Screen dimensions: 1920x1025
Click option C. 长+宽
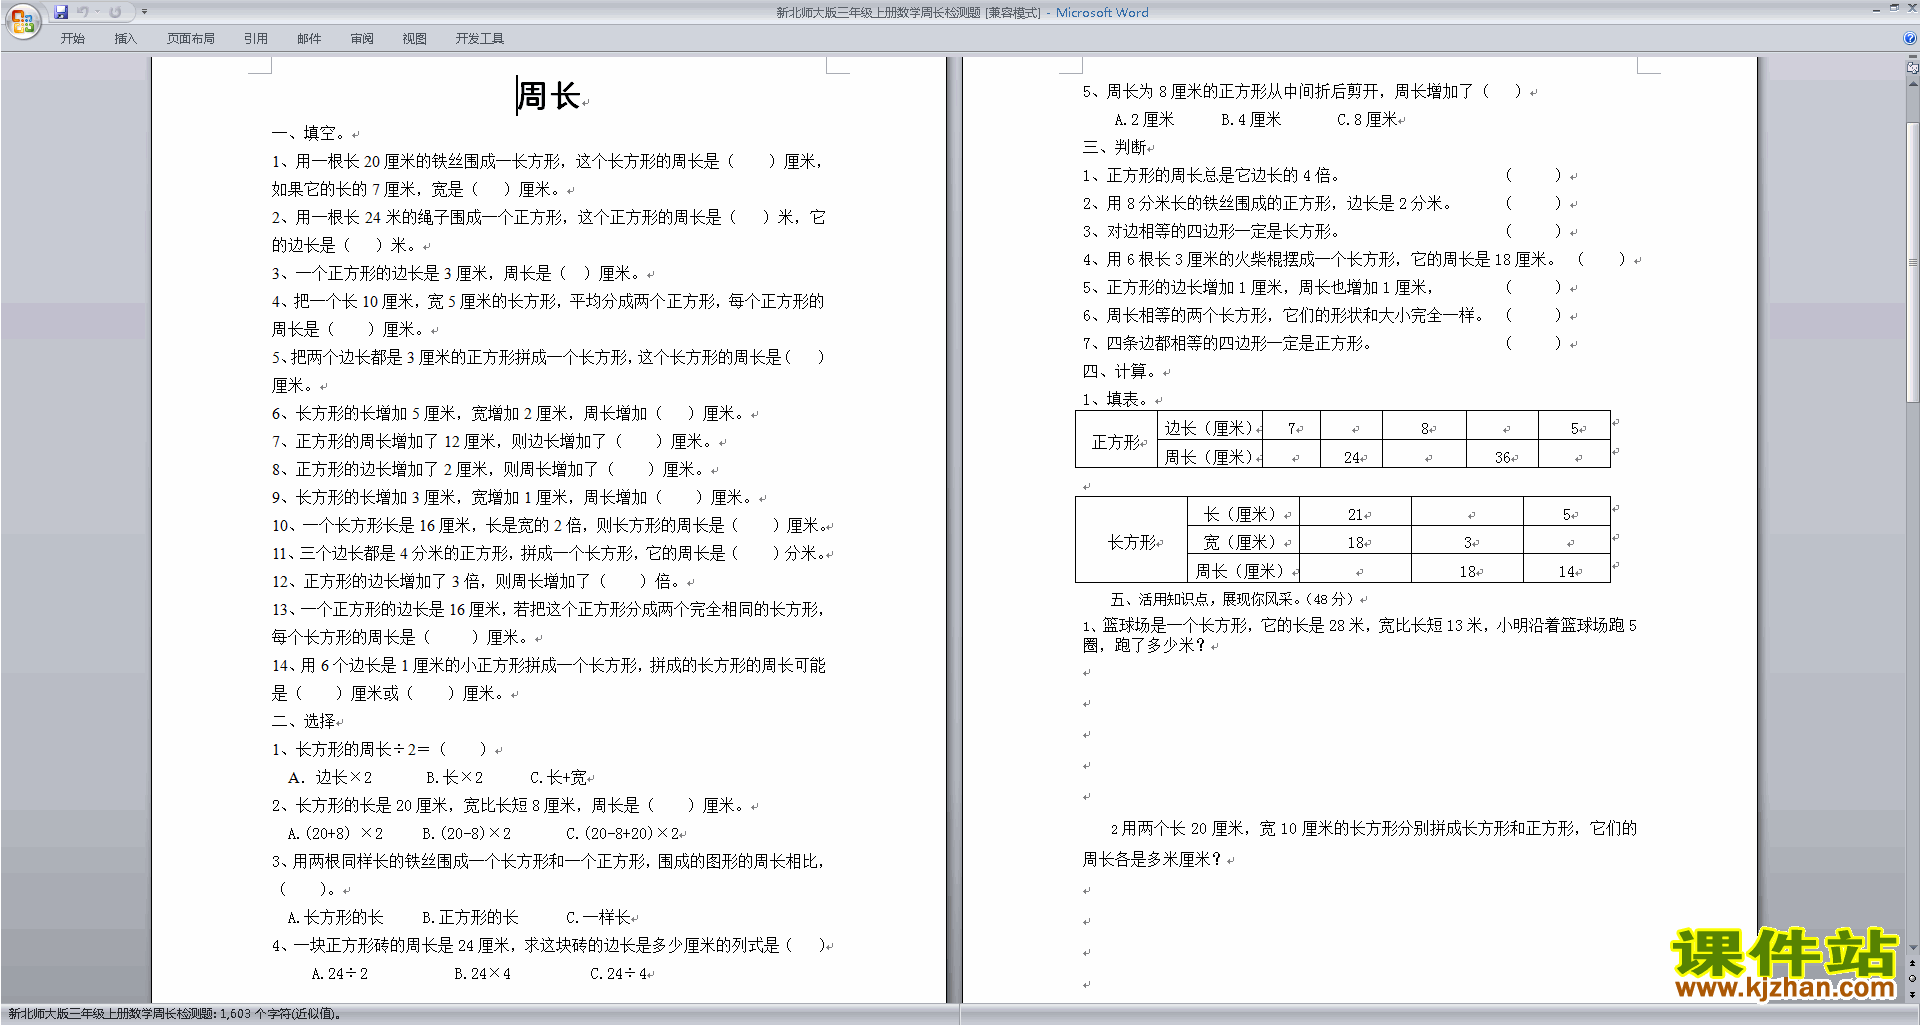pyautogui.click(x=559, y=777)
